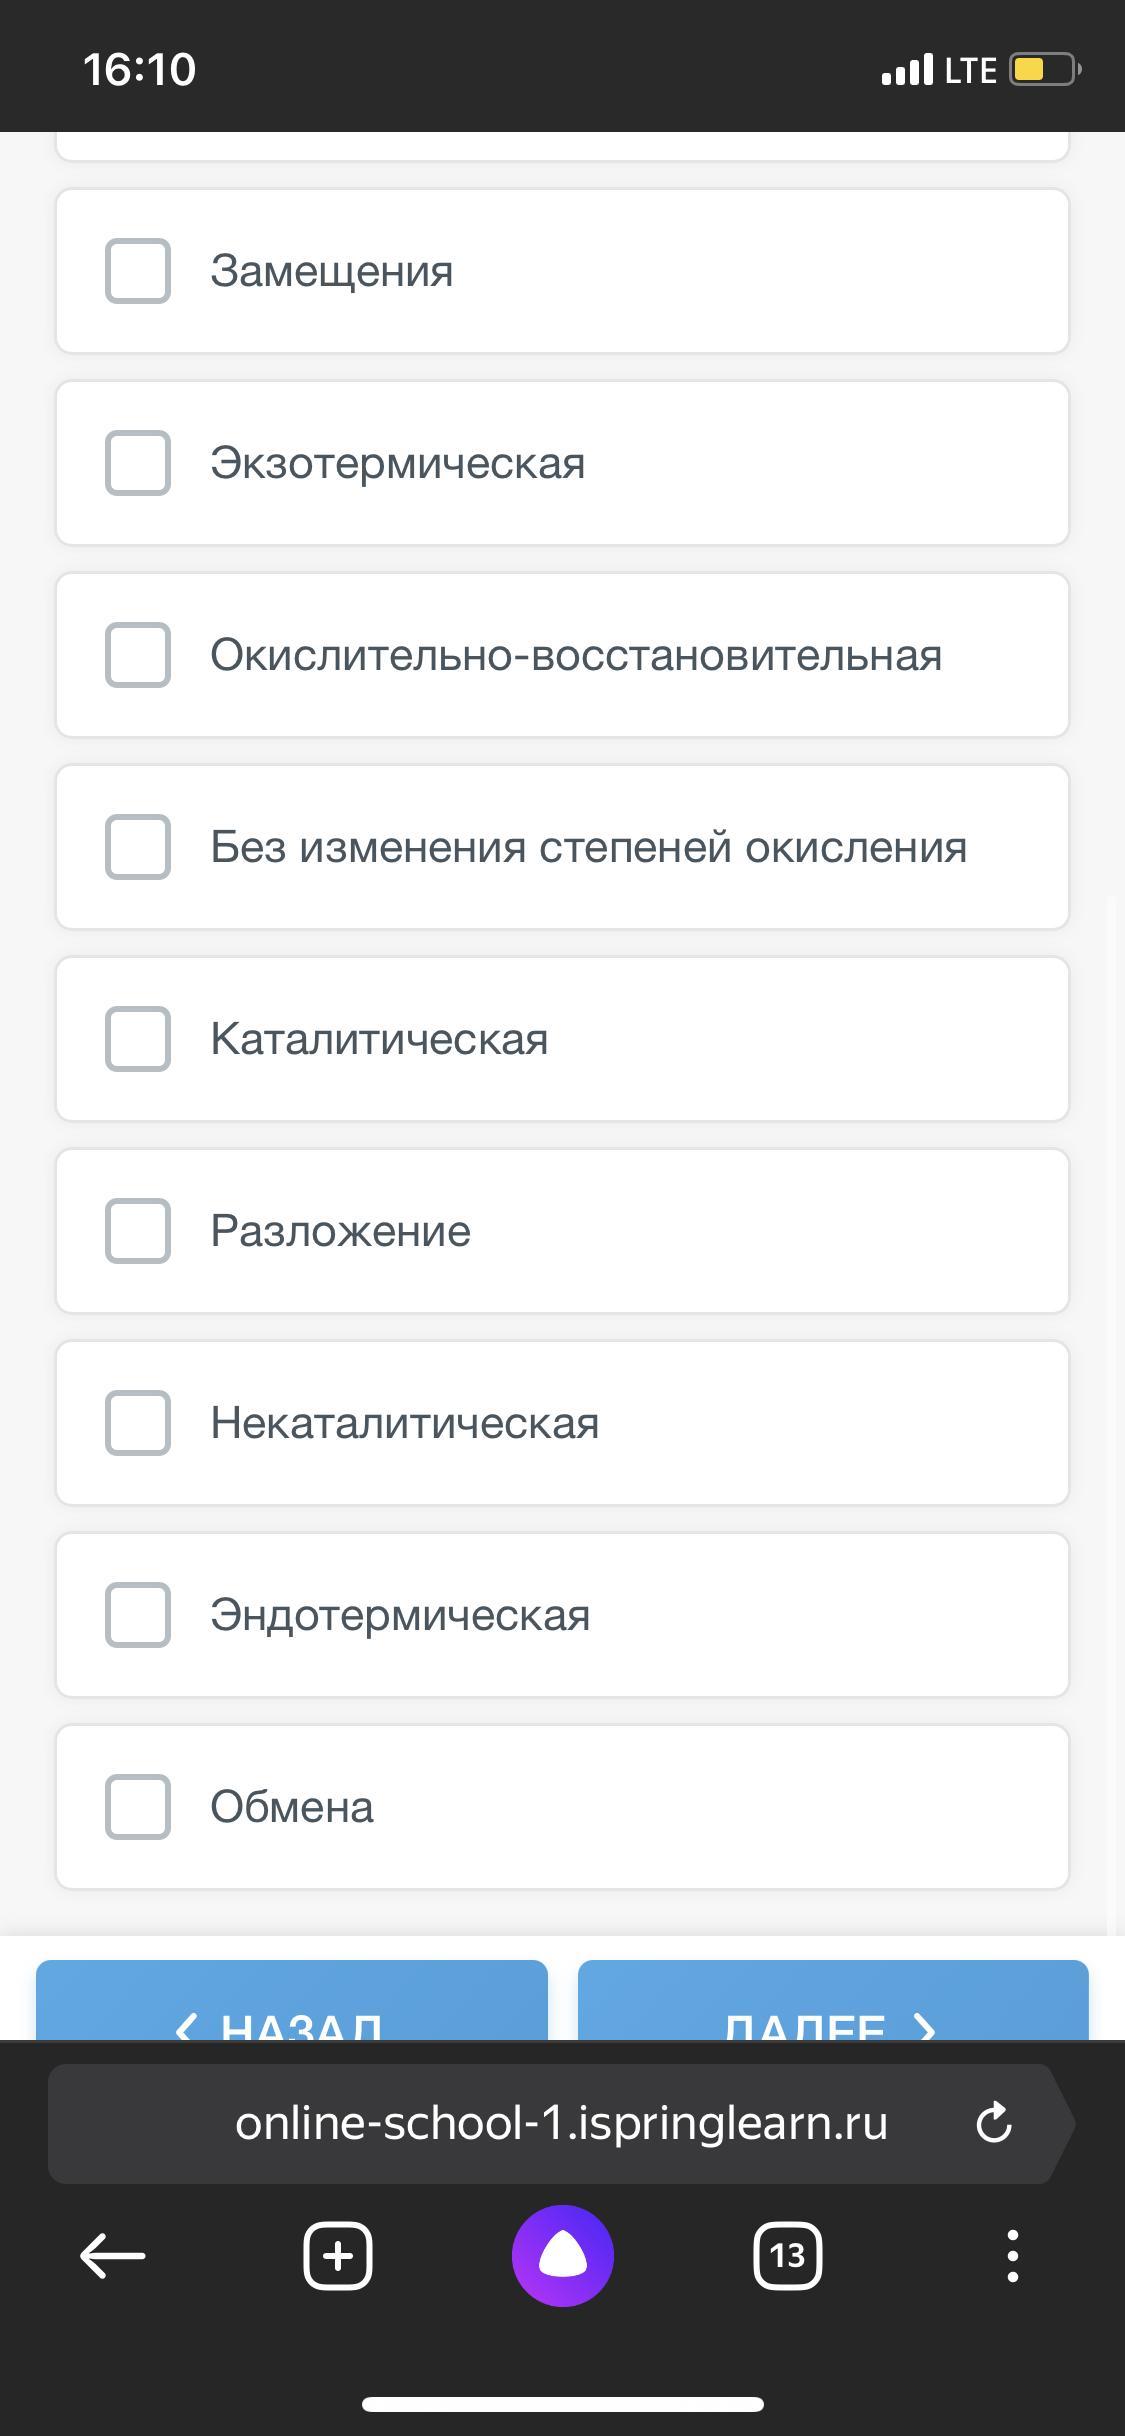This screenshot has height=2436, width=1125.
Task: Open the three-dot browser menu
Action: pyautogui.click(x=1013, y=2257)
